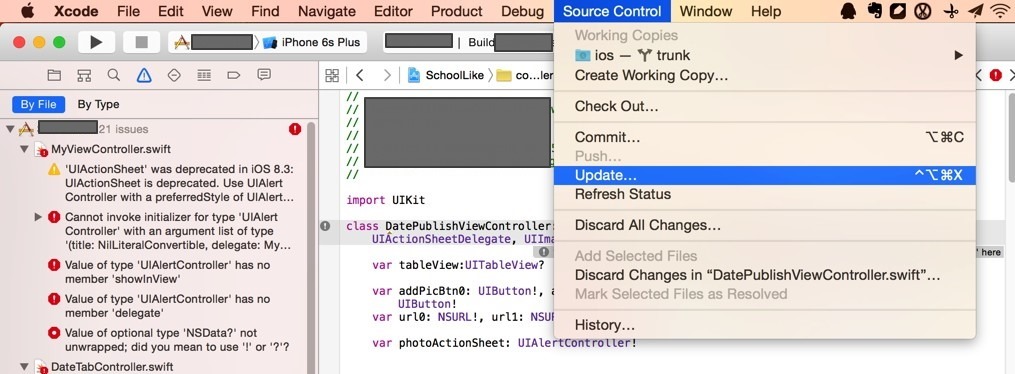Image resolution: width=1015 pixels, height=374 pixels.
Task: Open the Source Control menu
Action: (x=612, y=11)
